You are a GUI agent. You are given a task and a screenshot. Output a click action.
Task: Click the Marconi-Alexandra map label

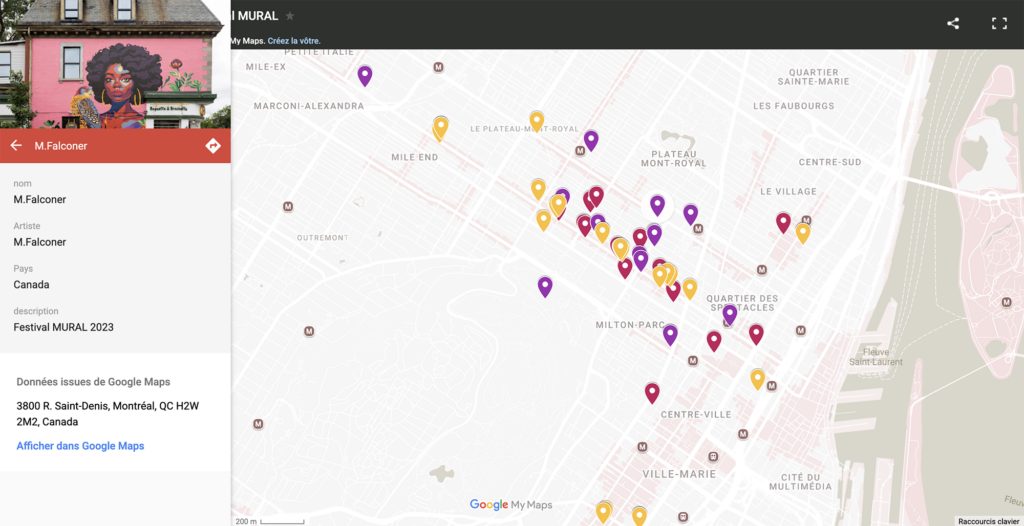click(309, 106)
